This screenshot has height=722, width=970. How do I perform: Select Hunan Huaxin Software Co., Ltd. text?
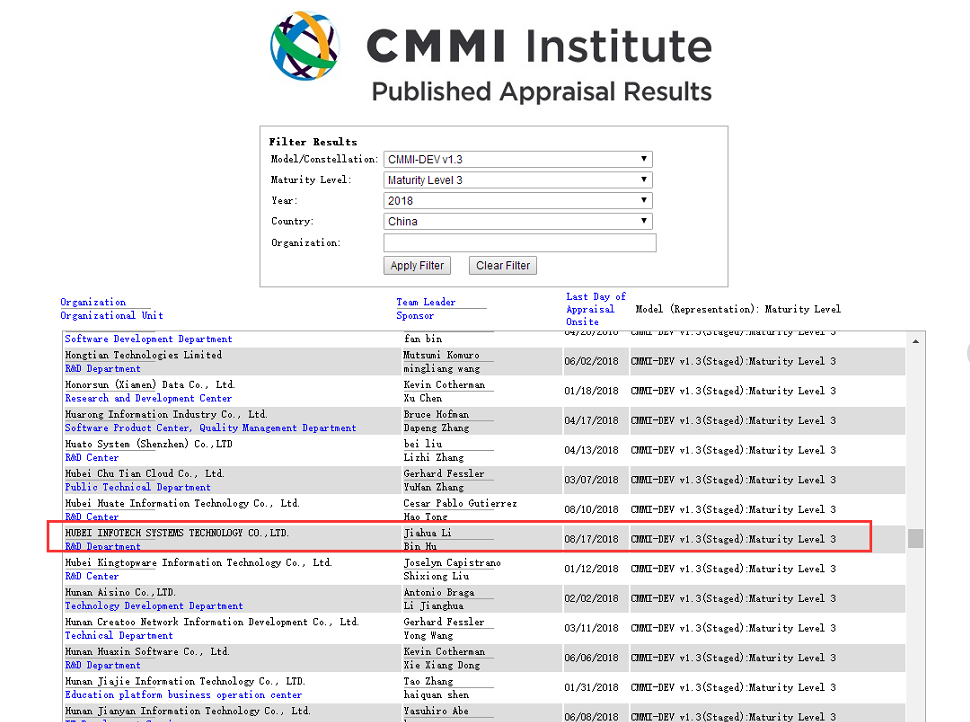pos(147,652)
